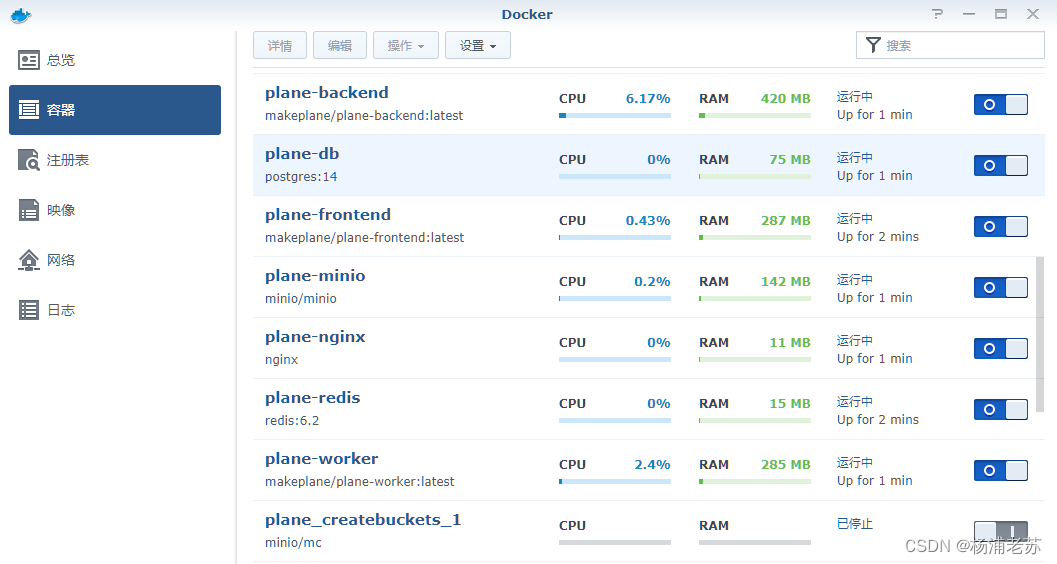Close the Docker window

point(1033,13)
